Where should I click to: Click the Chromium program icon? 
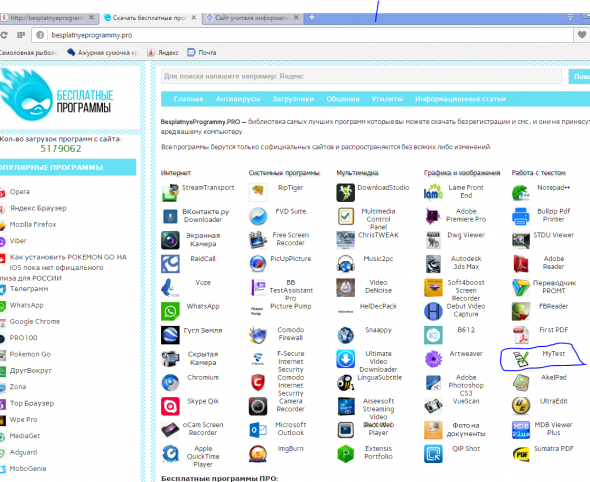(170, 383)
